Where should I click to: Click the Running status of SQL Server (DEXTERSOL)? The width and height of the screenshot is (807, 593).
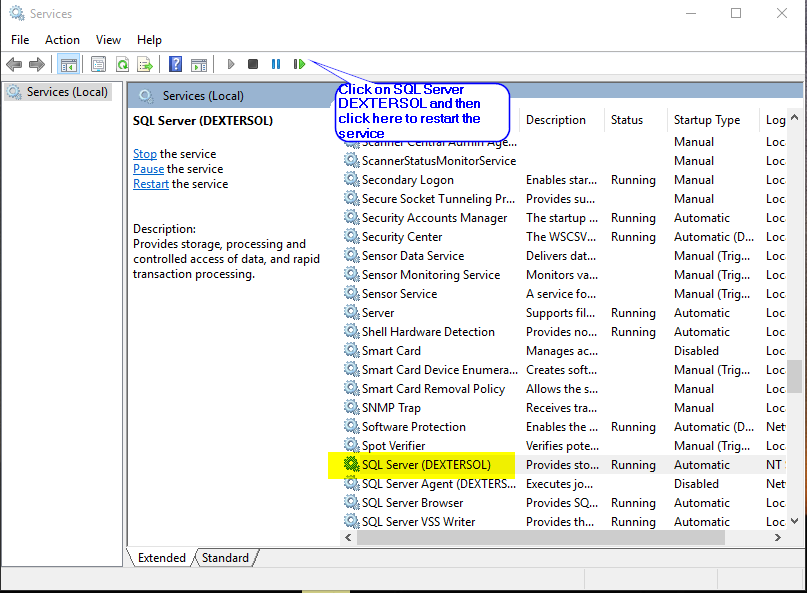(x=633, y=465)
